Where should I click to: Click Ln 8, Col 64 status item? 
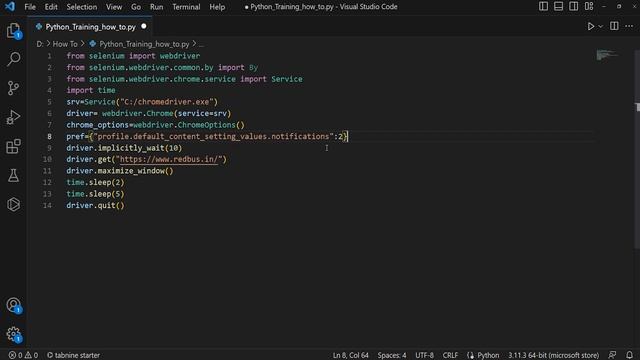351,355
